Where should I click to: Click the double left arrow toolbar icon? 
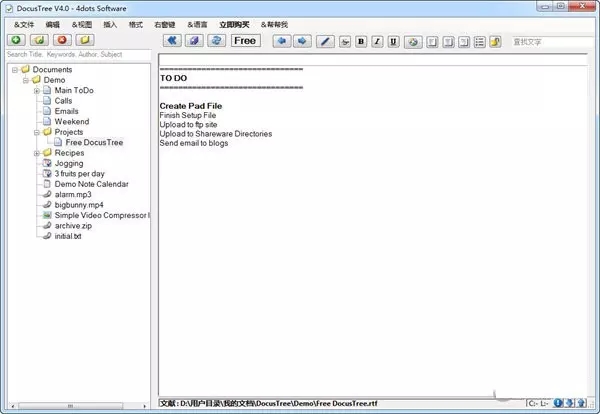coord(172,41)
